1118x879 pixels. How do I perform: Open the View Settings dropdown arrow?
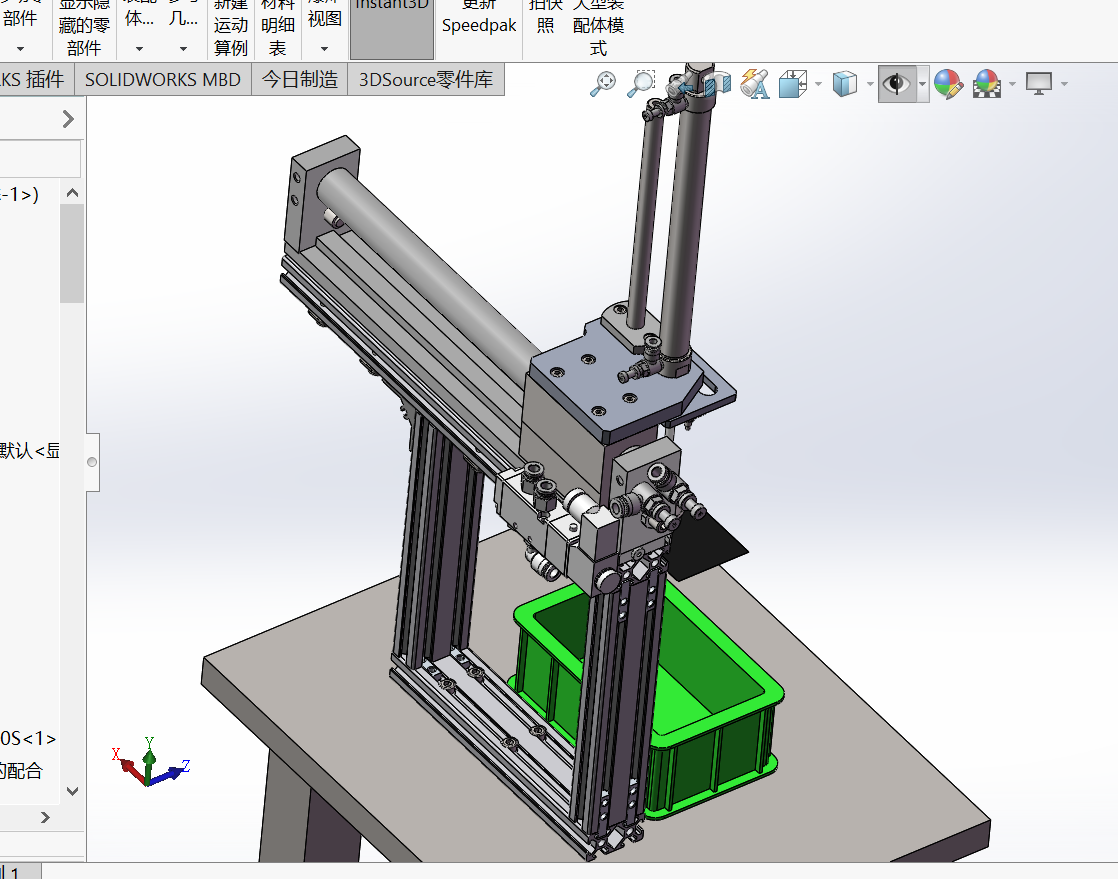coord(1065,84)
